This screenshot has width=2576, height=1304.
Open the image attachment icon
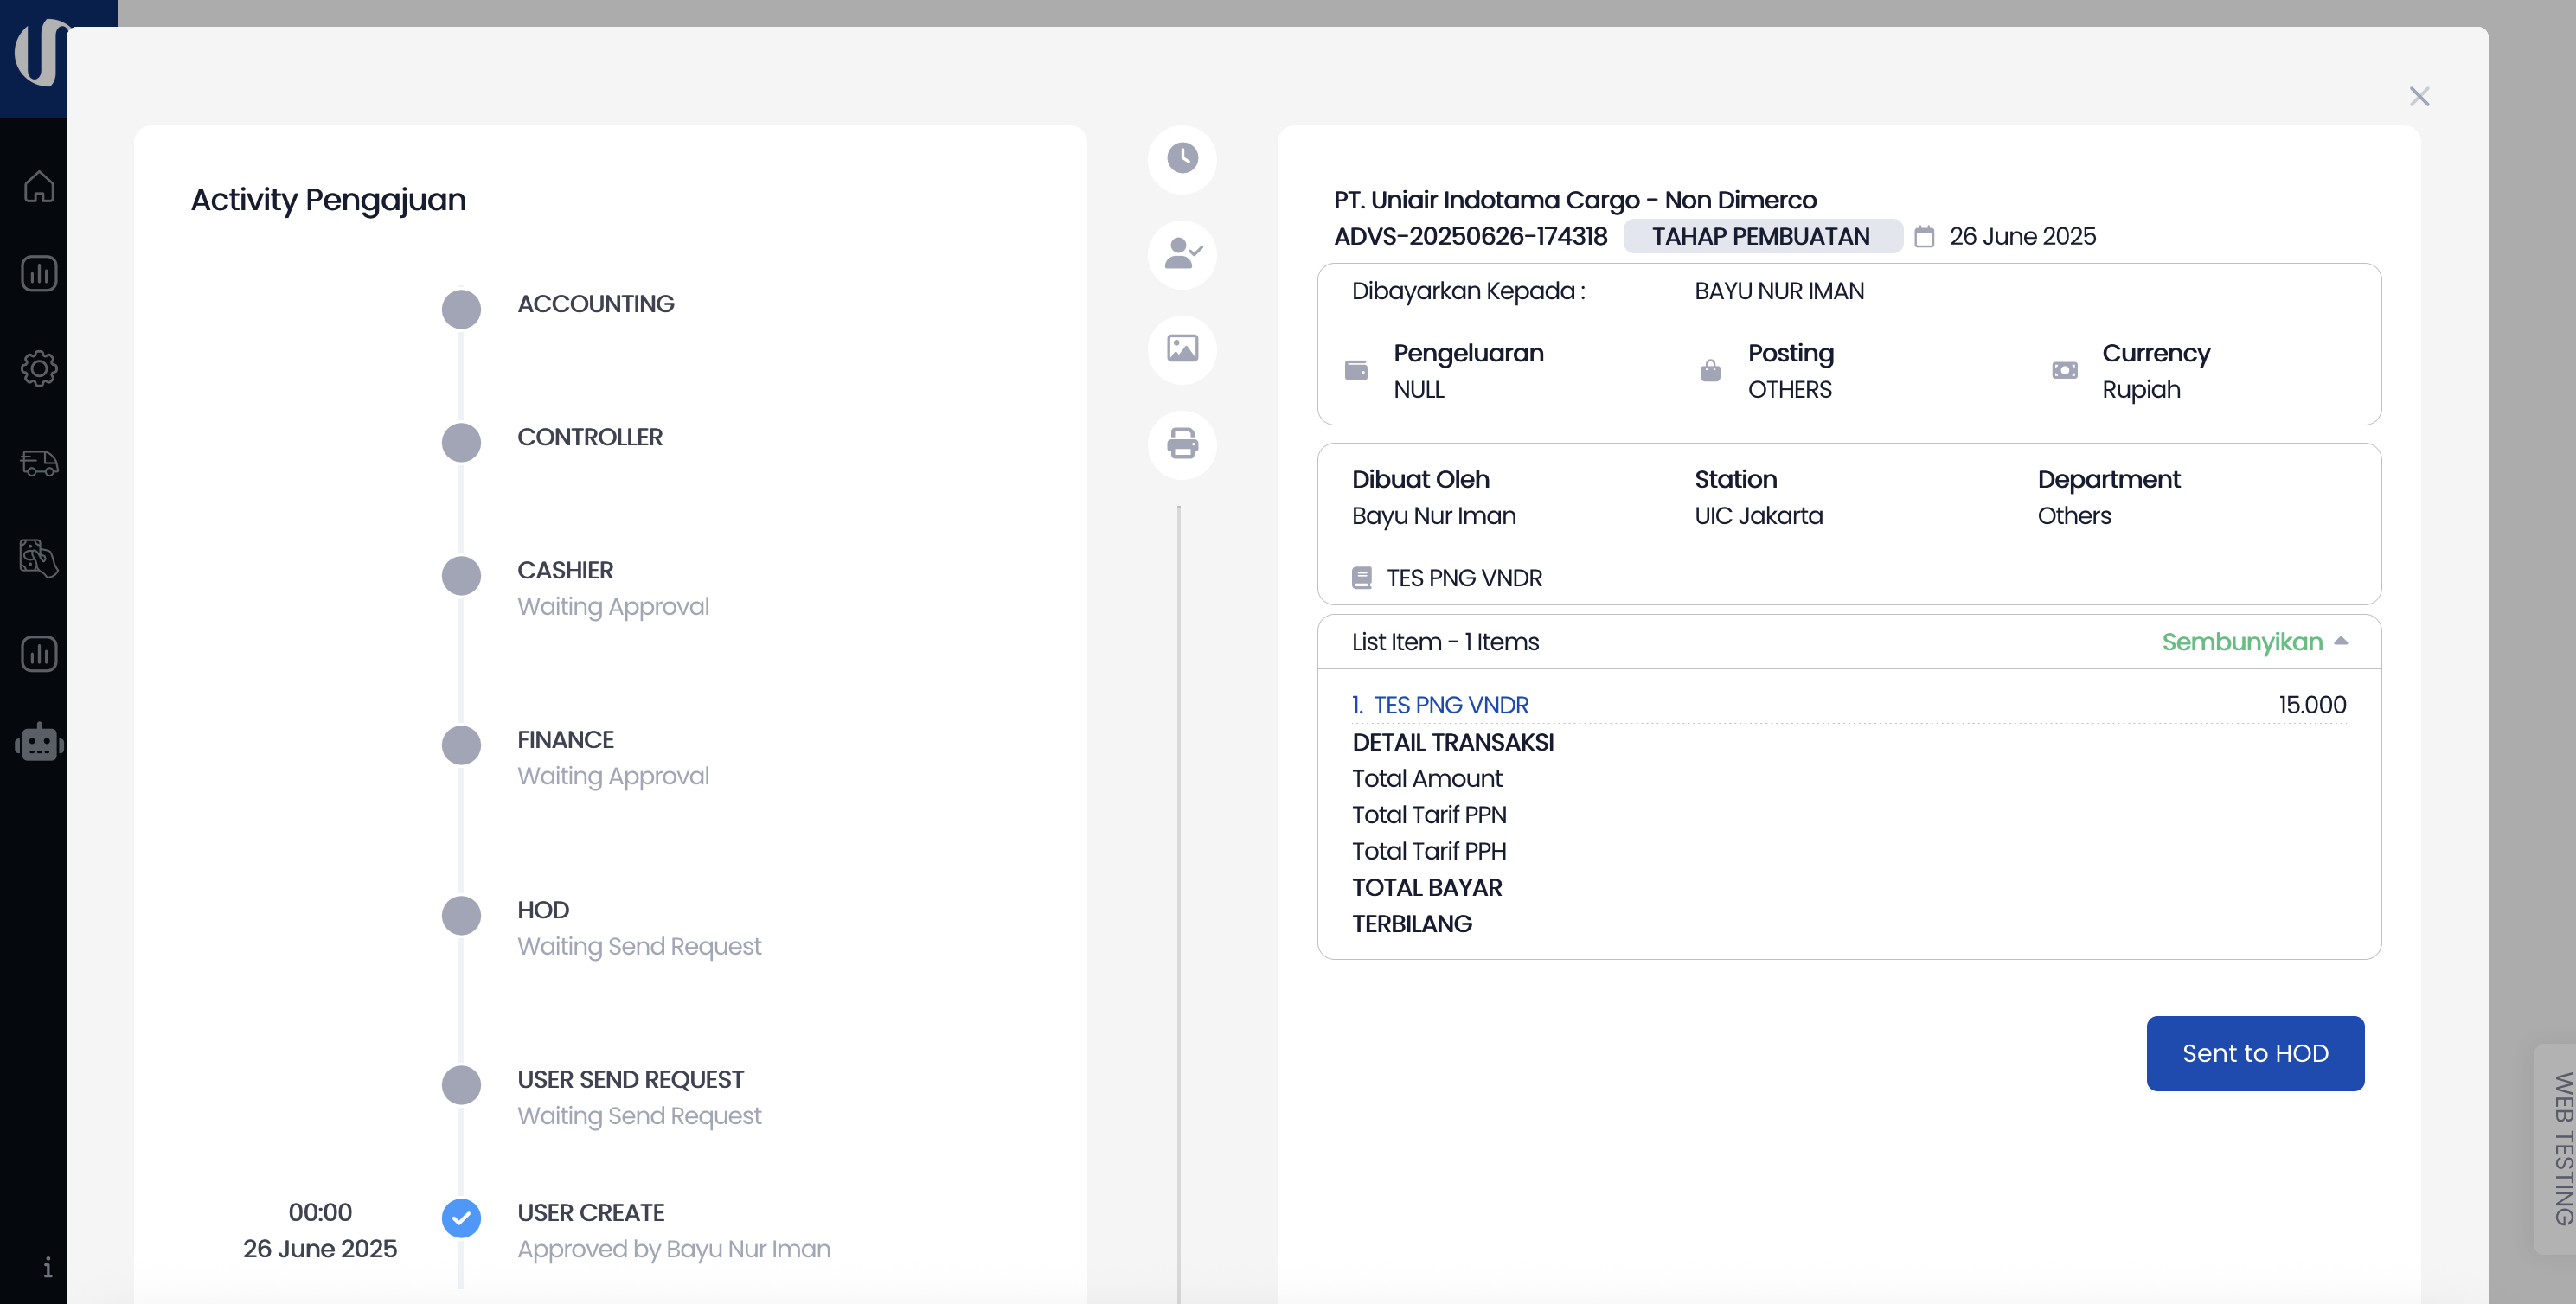tap(1182, 348)
